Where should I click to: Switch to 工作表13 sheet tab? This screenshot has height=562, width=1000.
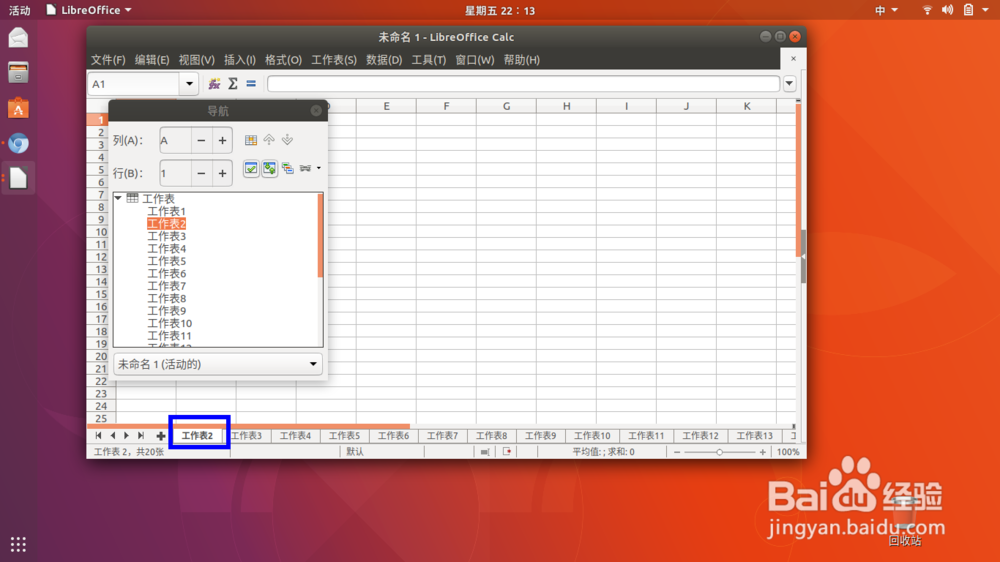point(754,436)
